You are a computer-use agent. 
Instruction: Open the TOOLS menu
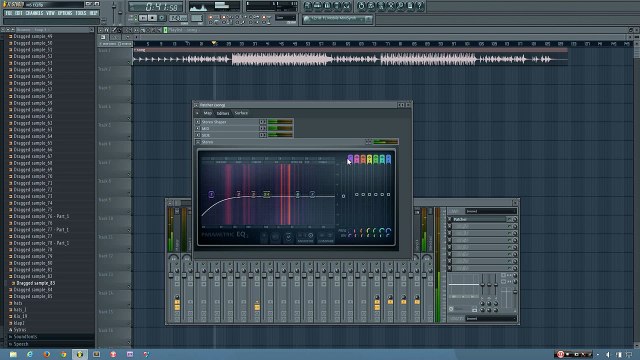click(81, 13)
